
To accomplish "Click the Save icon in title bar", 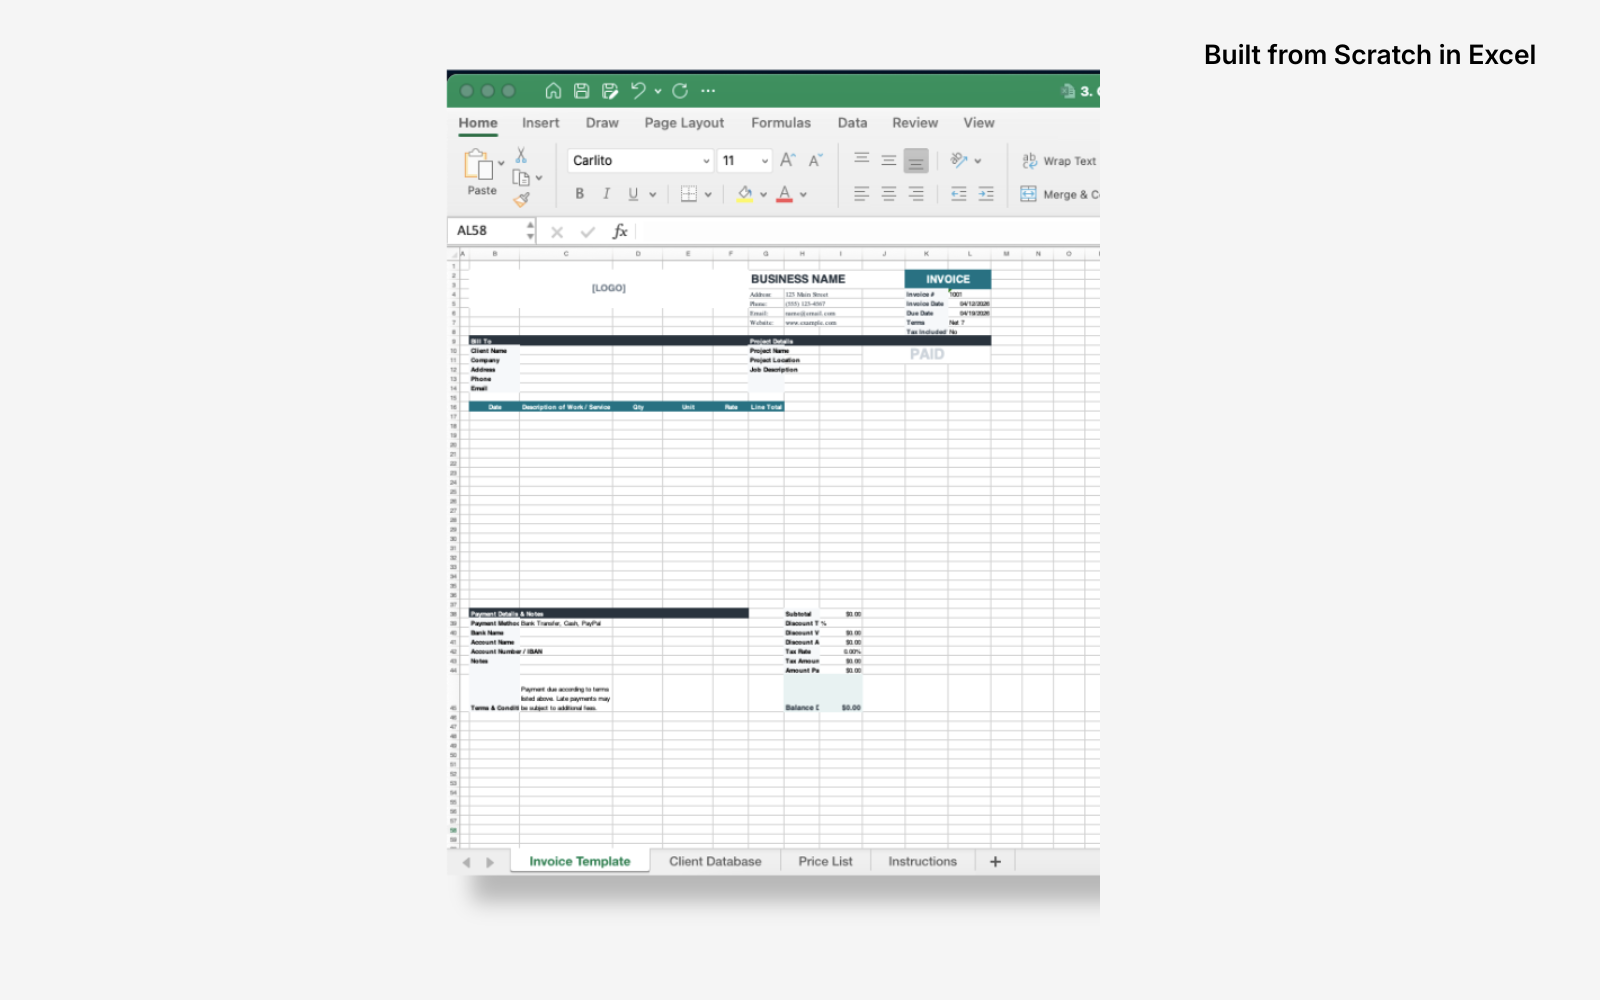I will pyautogui.click(x=580, y=90).
